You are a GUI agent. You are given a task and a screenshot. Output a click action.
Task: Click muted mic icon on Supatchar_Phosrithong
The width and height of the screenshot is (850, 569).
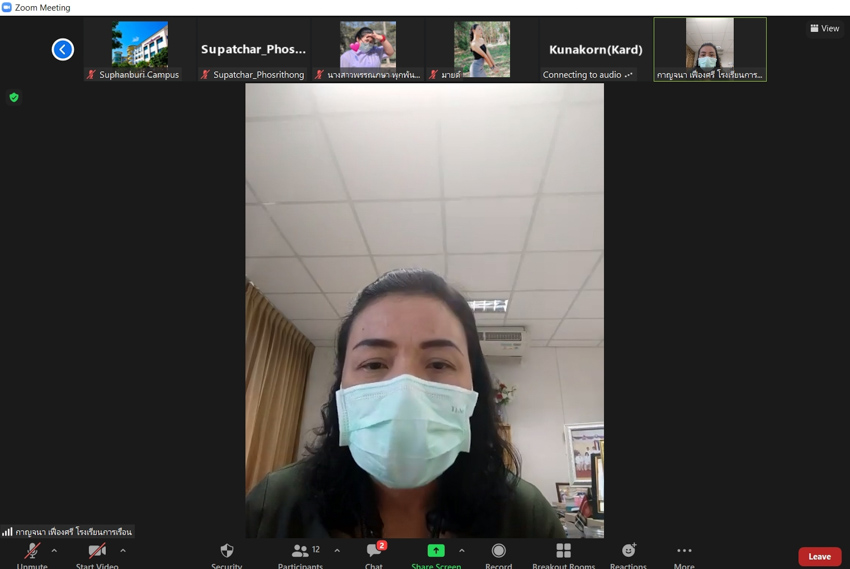(x=205, y=75)
